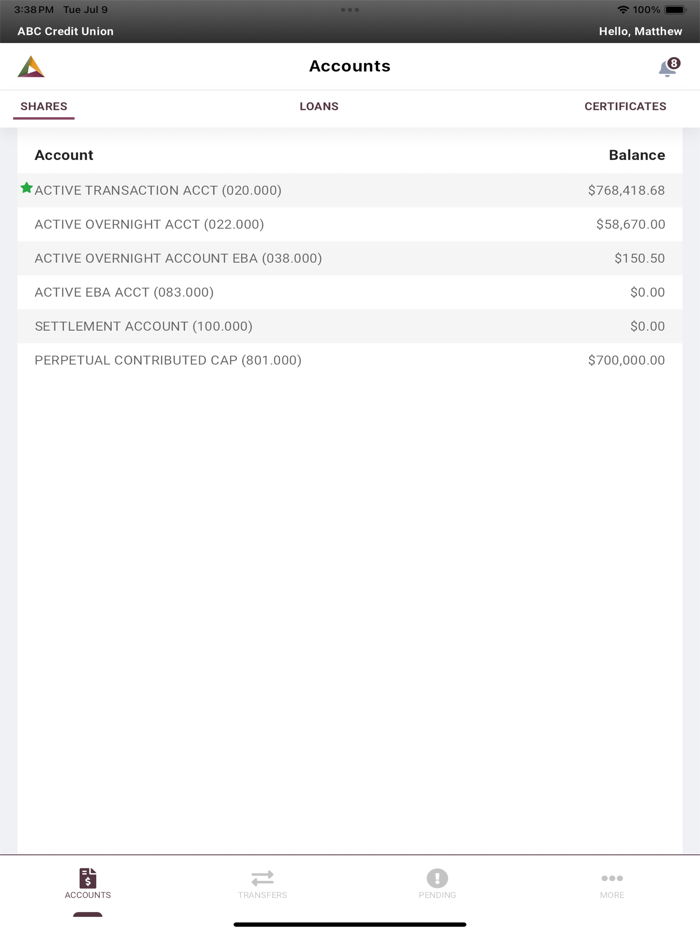700x933 pixels.
Task: Select the SHARES tab label
Action: (43, 106)
